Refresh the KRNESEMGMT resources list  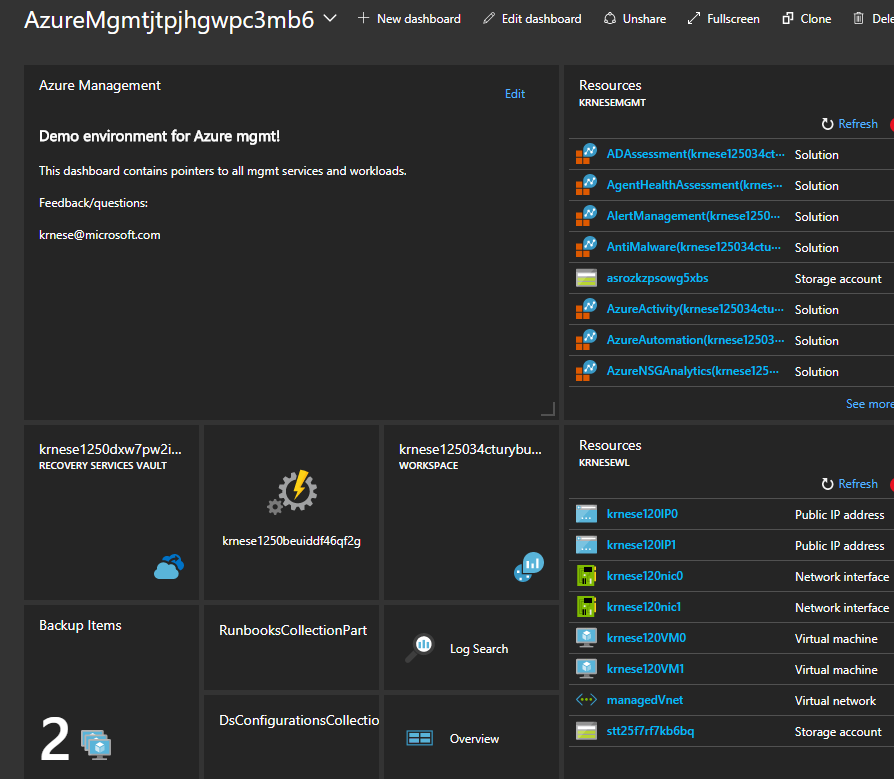point(850,124)
